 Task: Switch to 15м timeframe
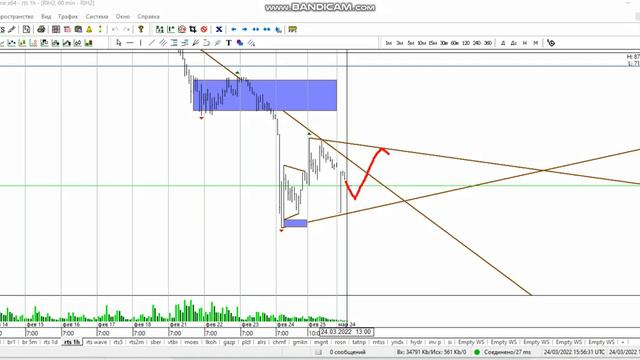(433, 42)
